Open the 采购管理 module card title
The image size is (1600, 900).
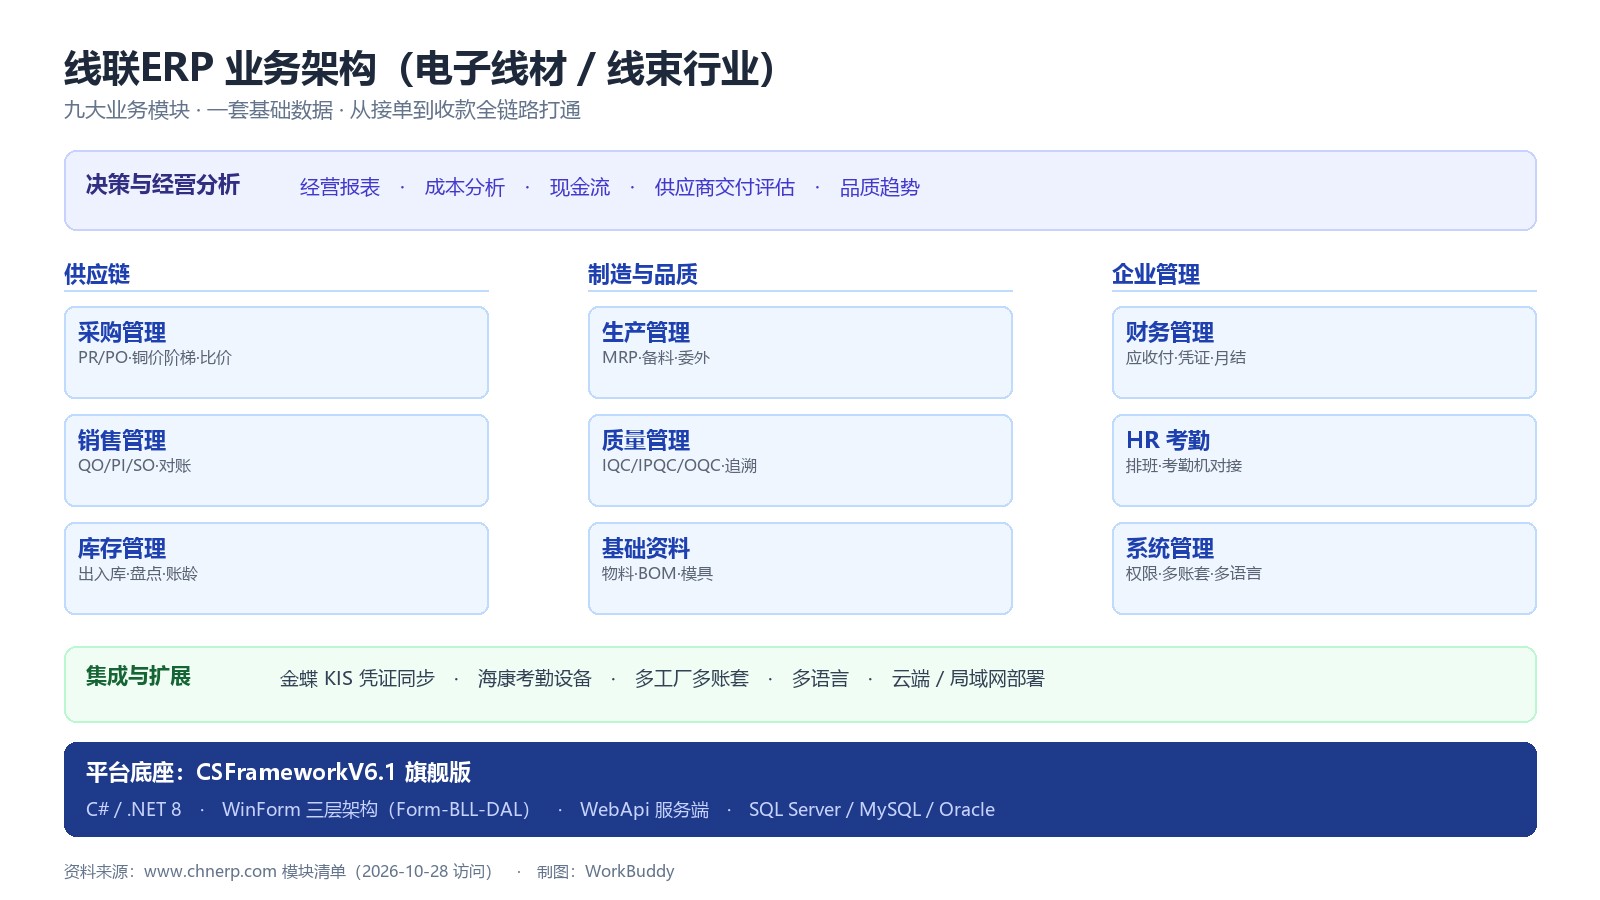122,332
